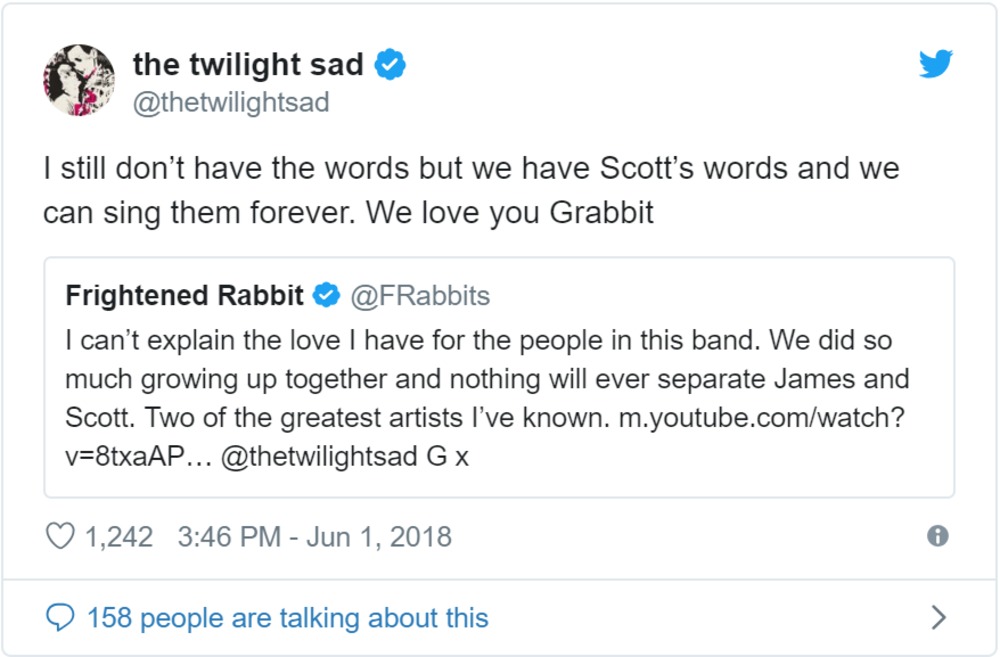Open '158 people are talking about this'
Screen dimensions: 1000x657
(x=287, y=618)
